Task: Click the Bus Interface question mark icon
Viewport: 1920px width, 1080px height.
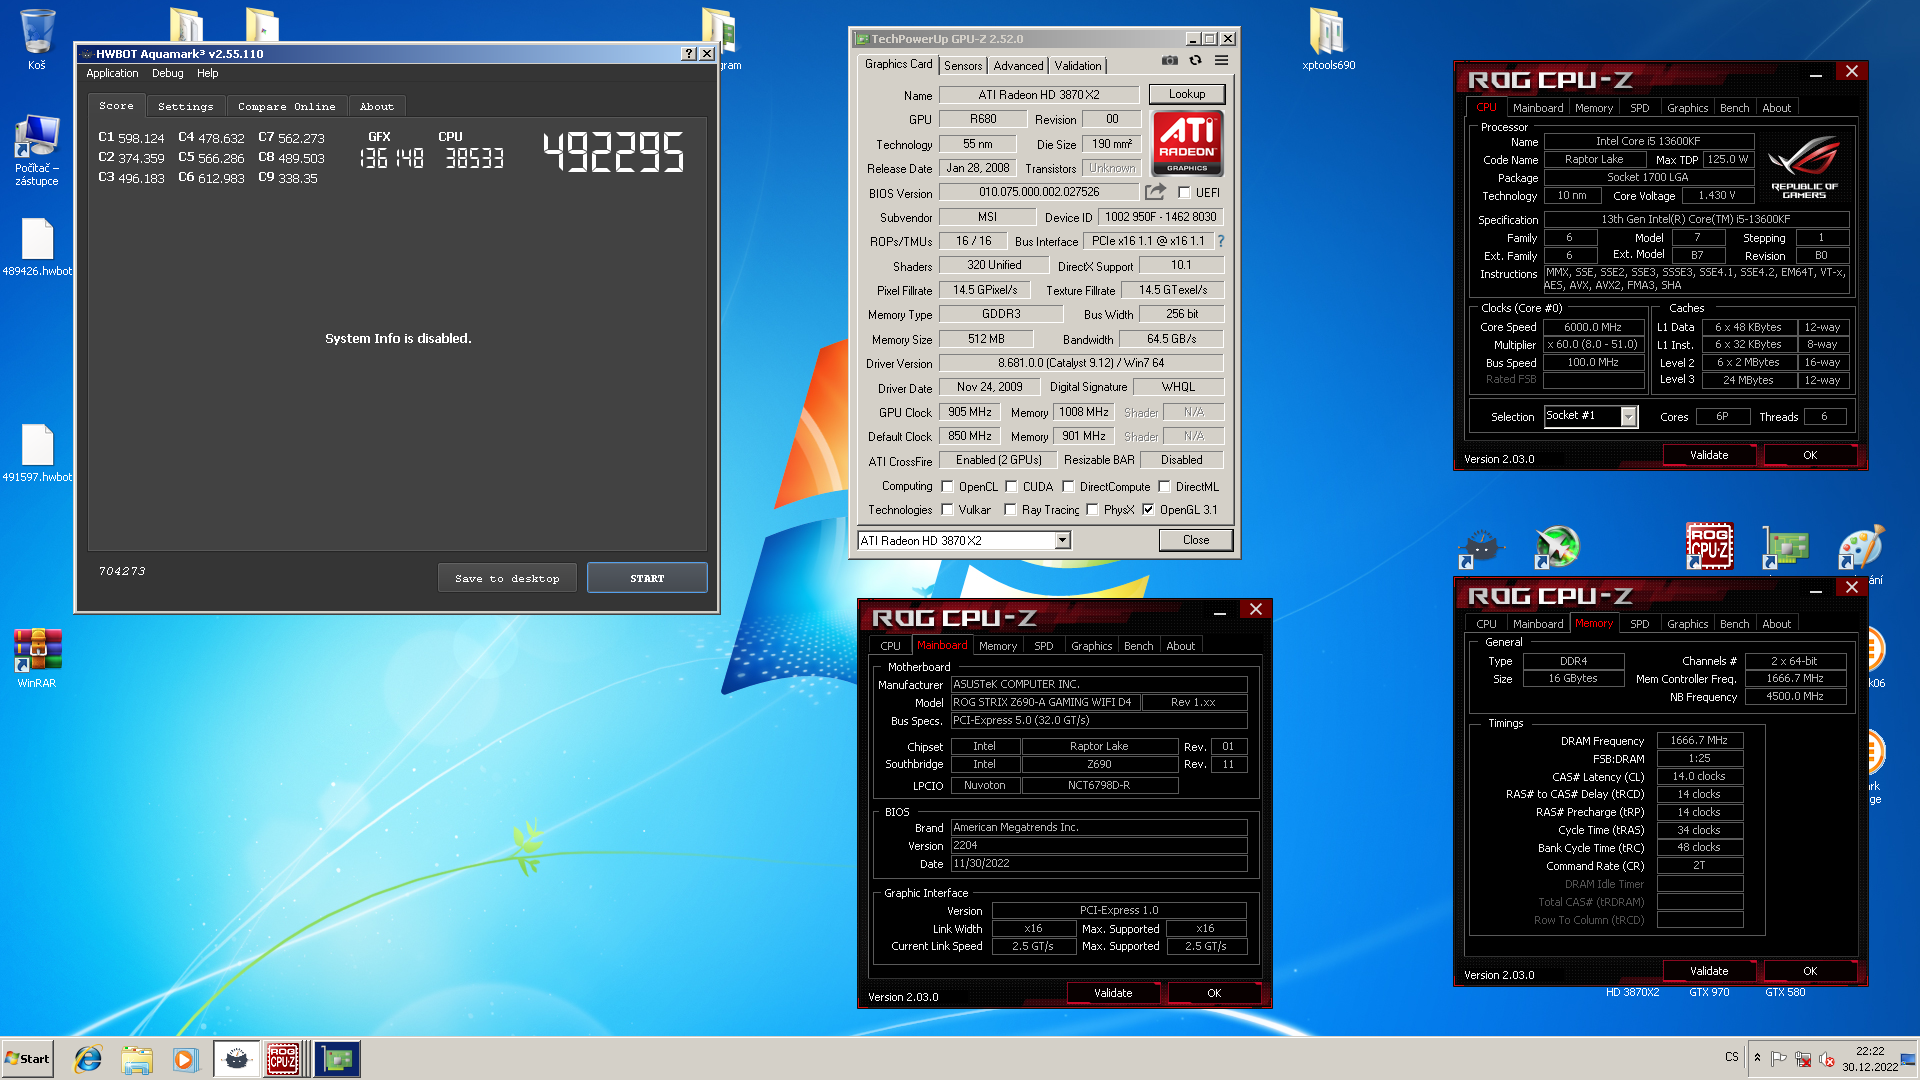Action: point(1221,241)
